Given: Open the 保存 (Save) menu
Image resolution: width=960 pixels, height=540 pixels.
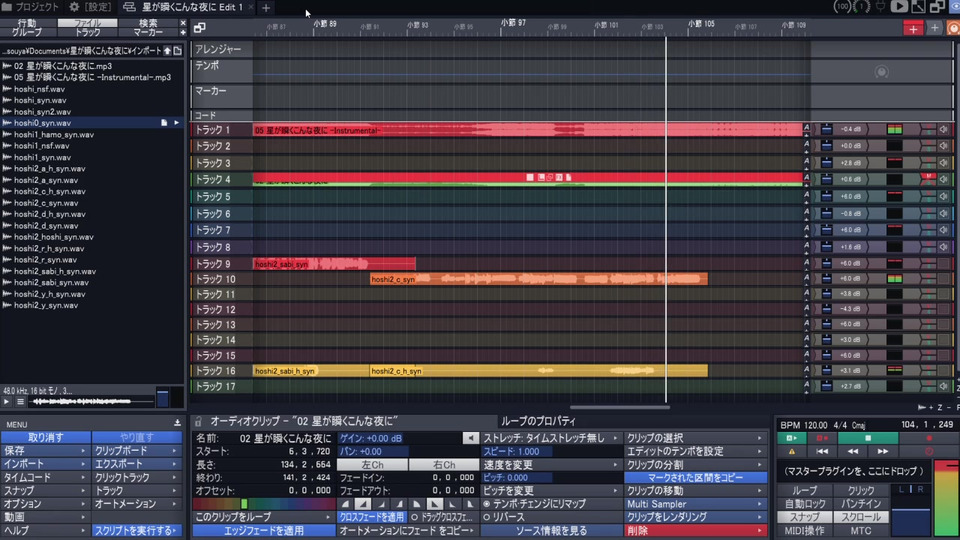Looking at the screenshot, I should point(45,451).
